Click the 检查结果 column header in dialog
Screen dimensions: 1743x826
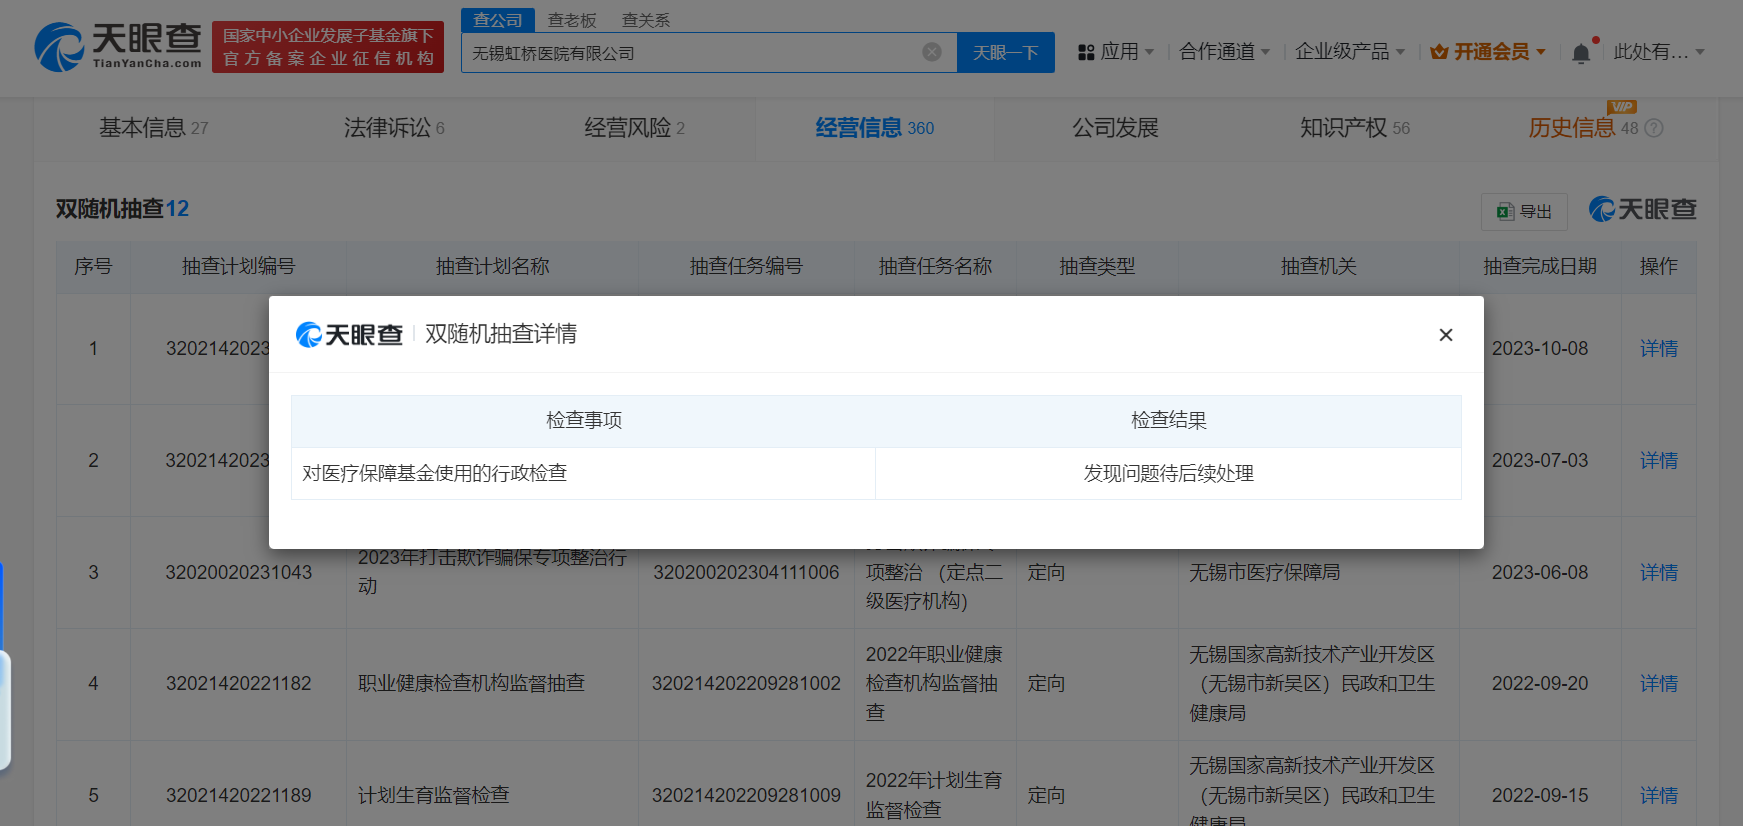tap(1169, 421)
